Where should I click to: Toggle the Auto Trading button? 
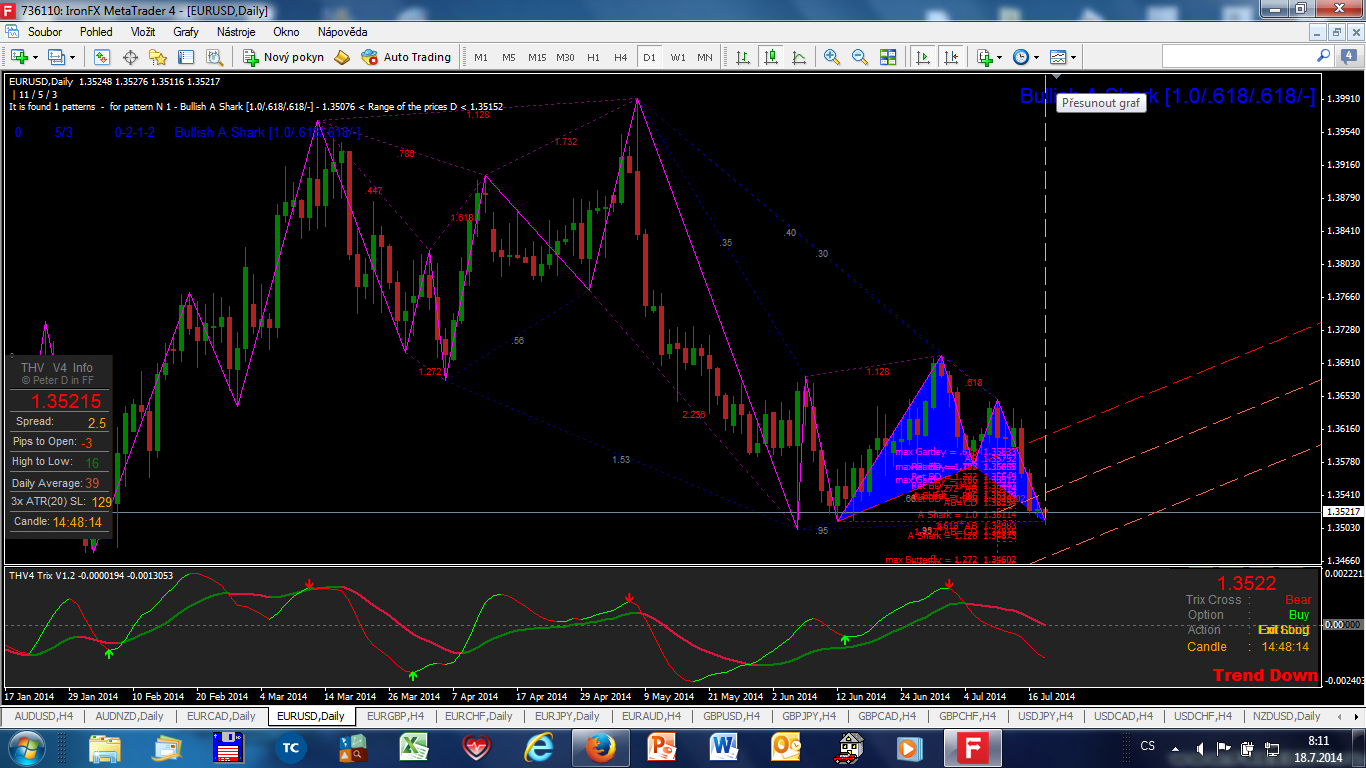pyautogui.click(x=406, y=57)
